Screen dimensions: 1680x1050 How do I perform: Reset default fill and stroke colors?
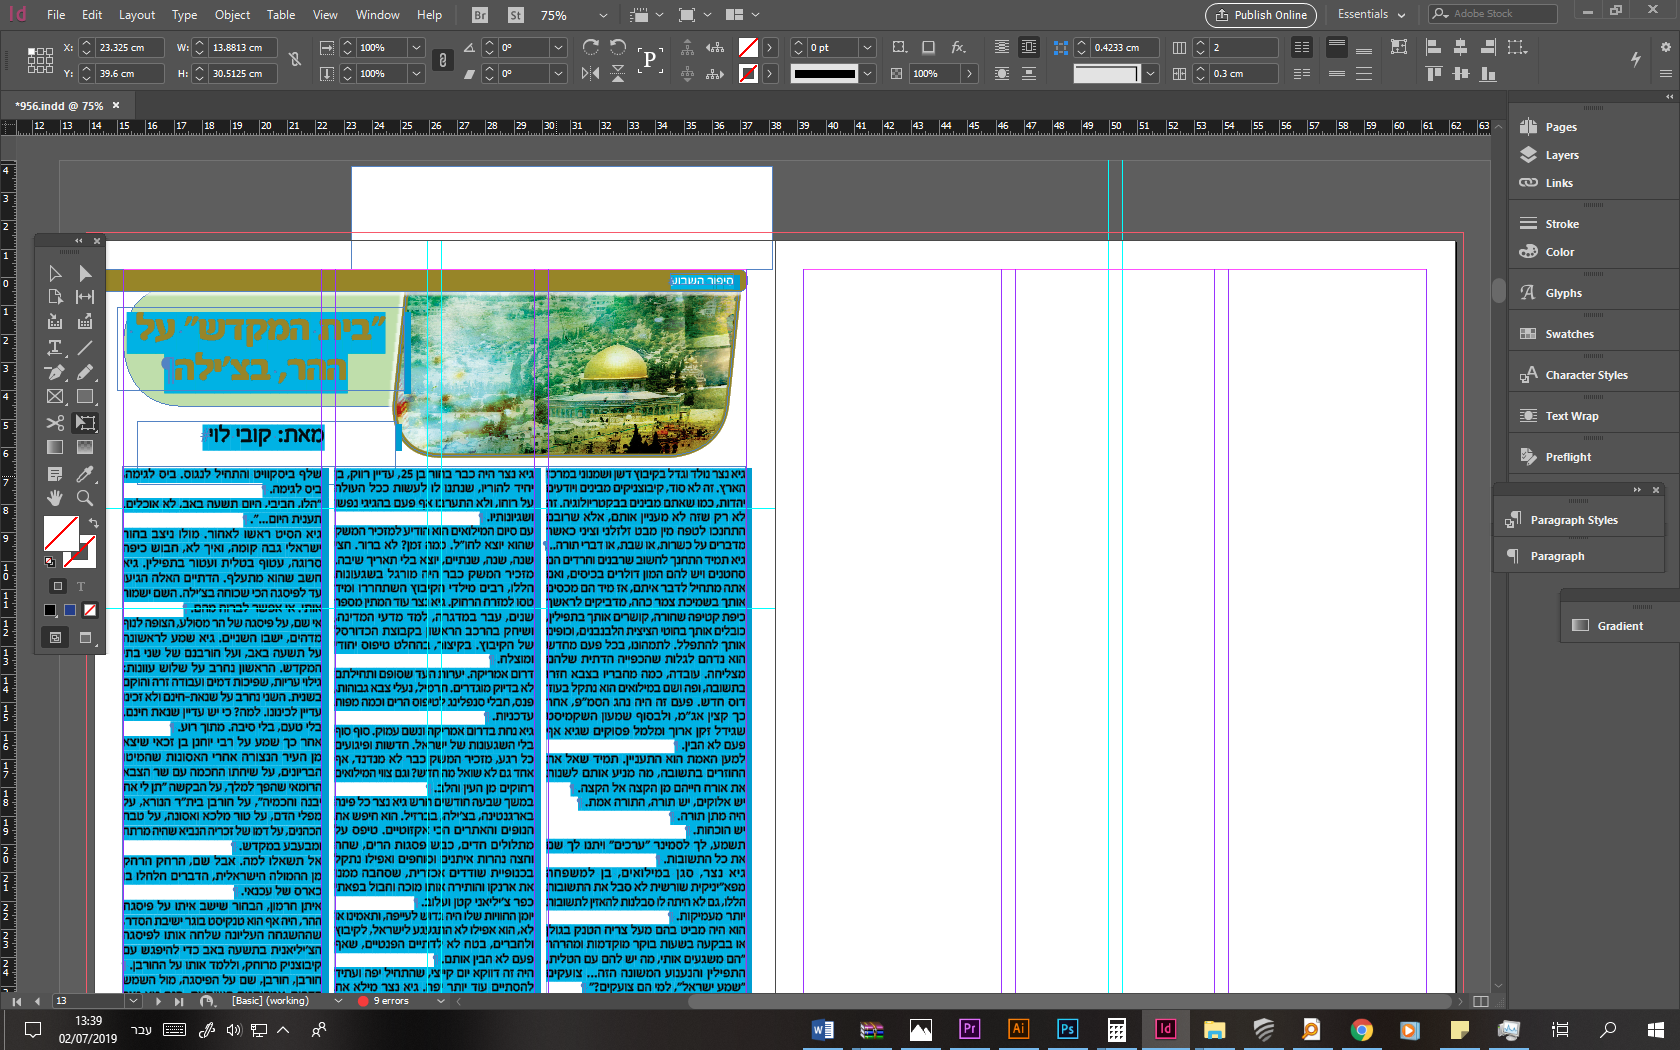pyautogui.click(x=50, y=561)
